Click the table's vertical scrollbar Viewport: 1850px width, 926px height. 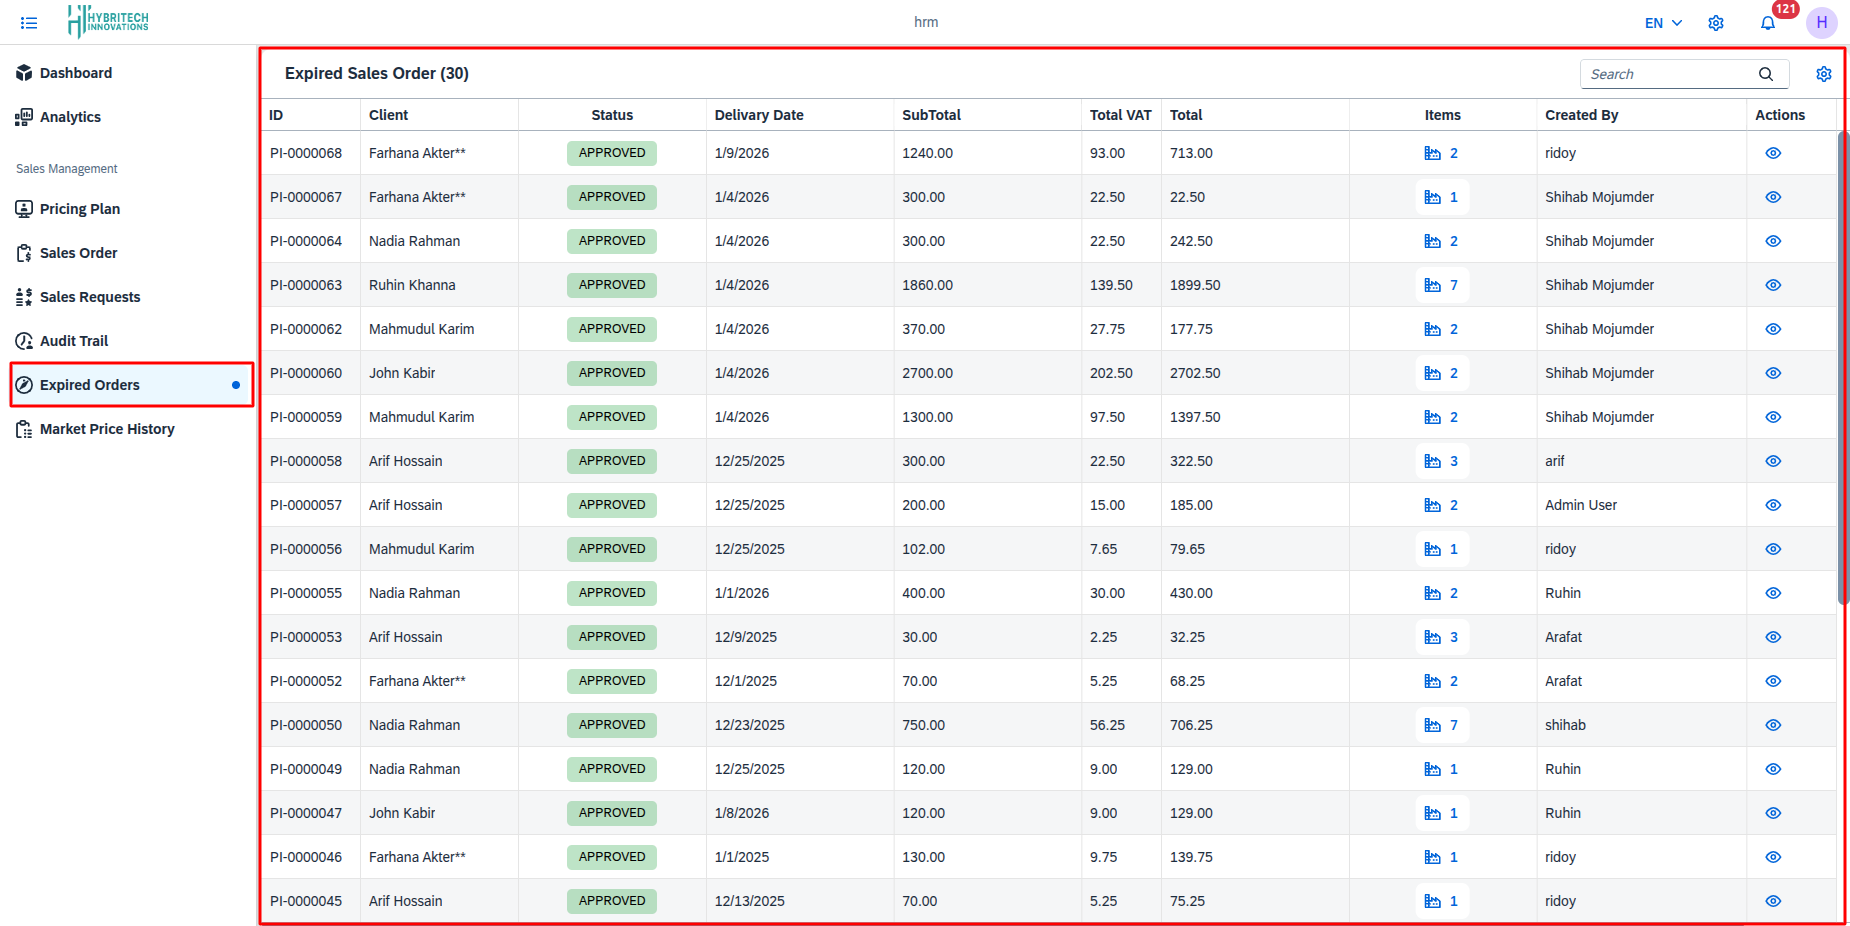tap(1842, 370)
